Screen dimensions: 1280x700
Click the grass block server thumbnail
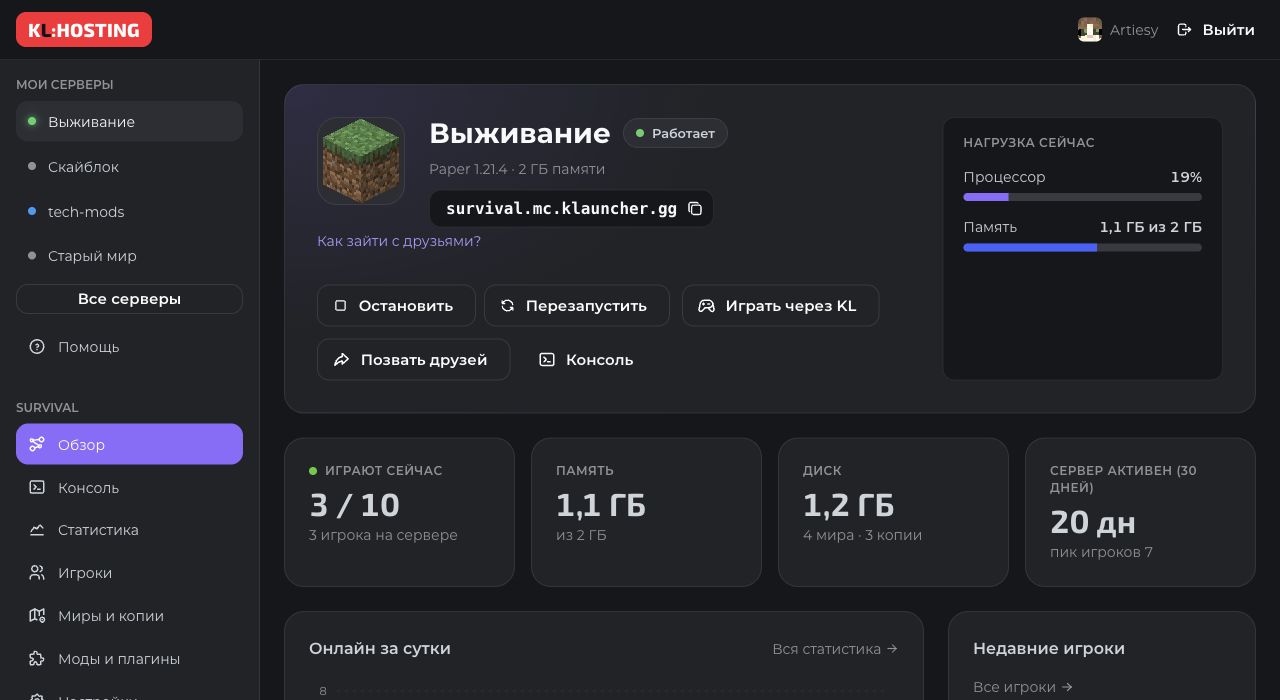click(x=361, y=161)
